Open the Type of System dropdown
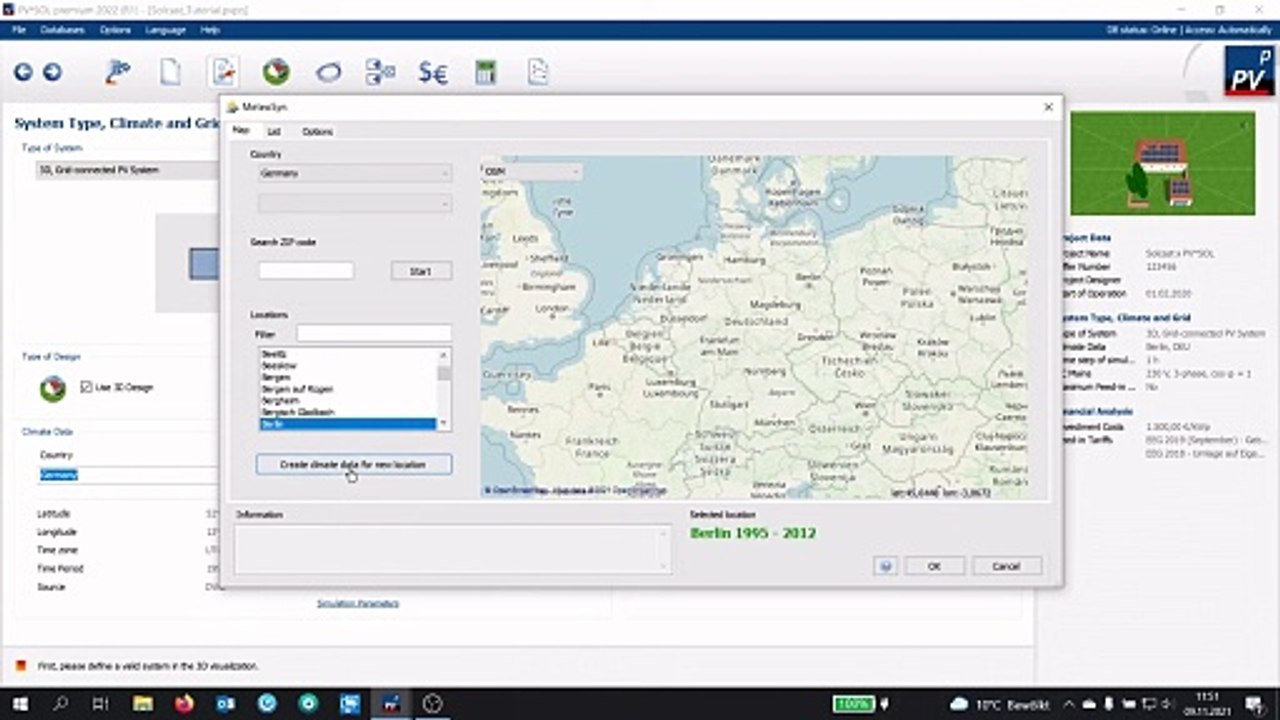This screenshot has height=720, width=1280. [x=127, y=170]
